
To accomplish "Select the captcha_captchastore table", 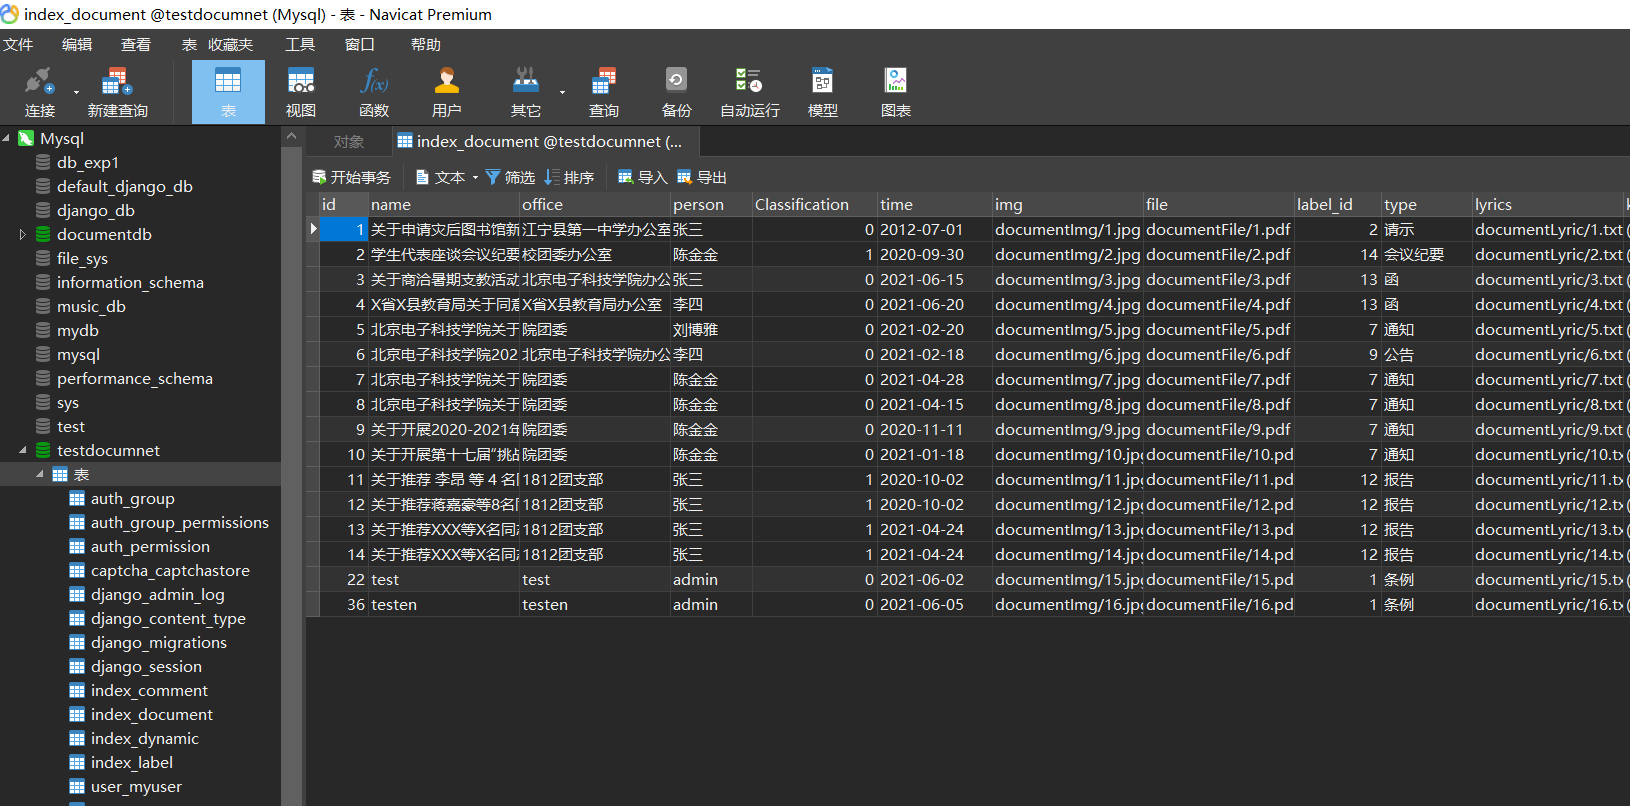I will [170, 570].
